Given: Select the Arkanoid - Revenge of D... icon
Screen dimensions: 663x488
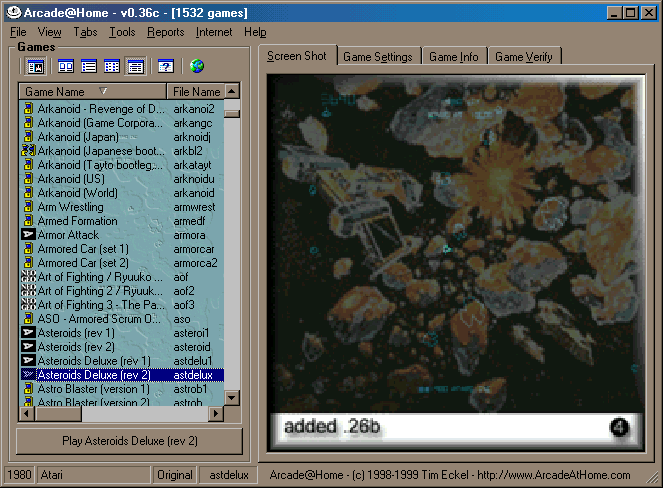Looking at the screenshot, I should (x=28, y=109).
